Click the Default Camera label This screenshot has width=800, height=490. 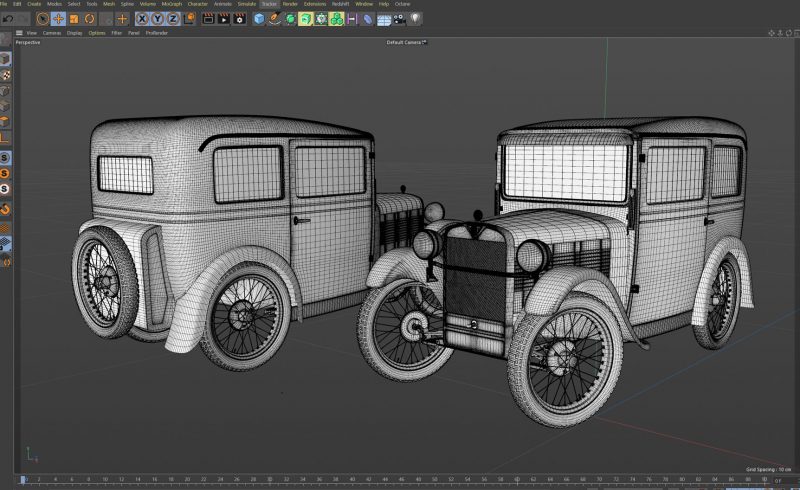click(405, 42)
